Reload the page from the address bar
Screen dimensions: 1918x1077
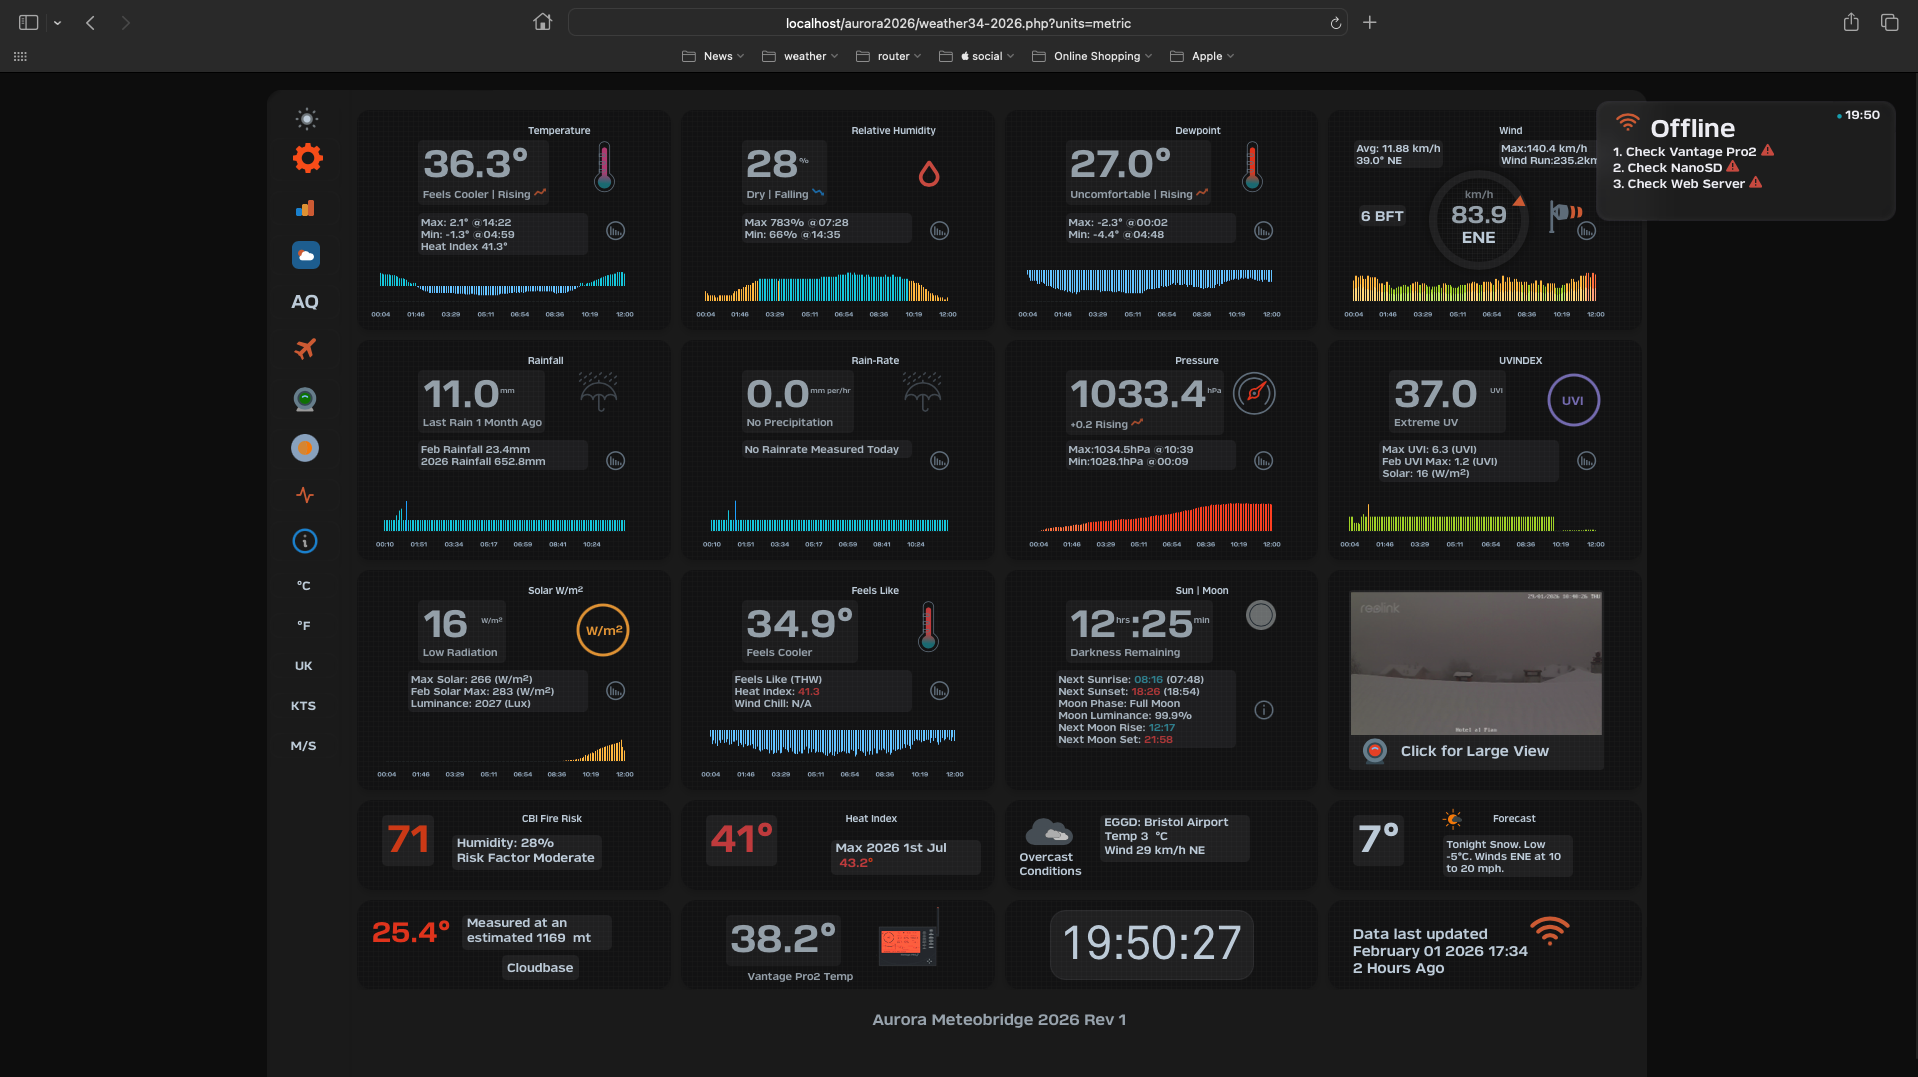pyautogui.click(x=1335, y=23)
